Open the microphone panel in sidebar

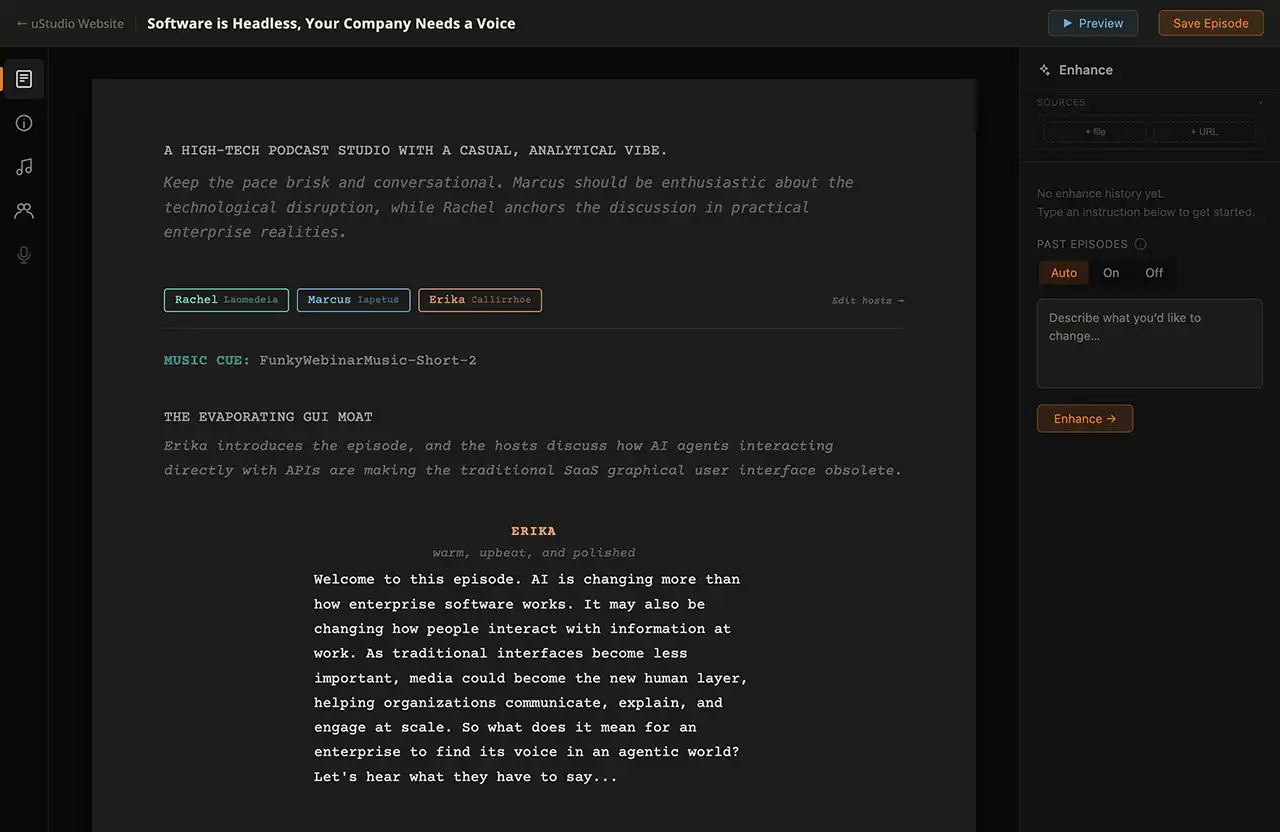point(24,255)
